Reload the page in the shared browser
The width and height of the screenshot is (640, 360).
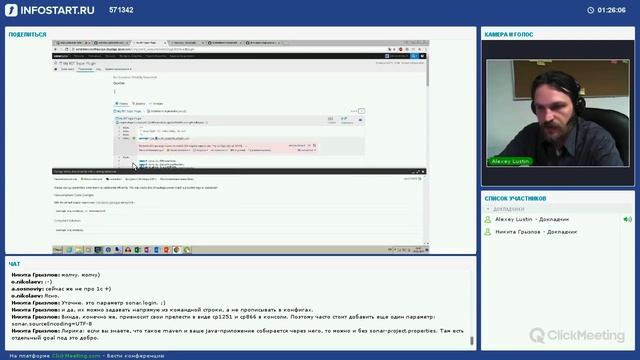pyautogui.click(x=67, y=49)
